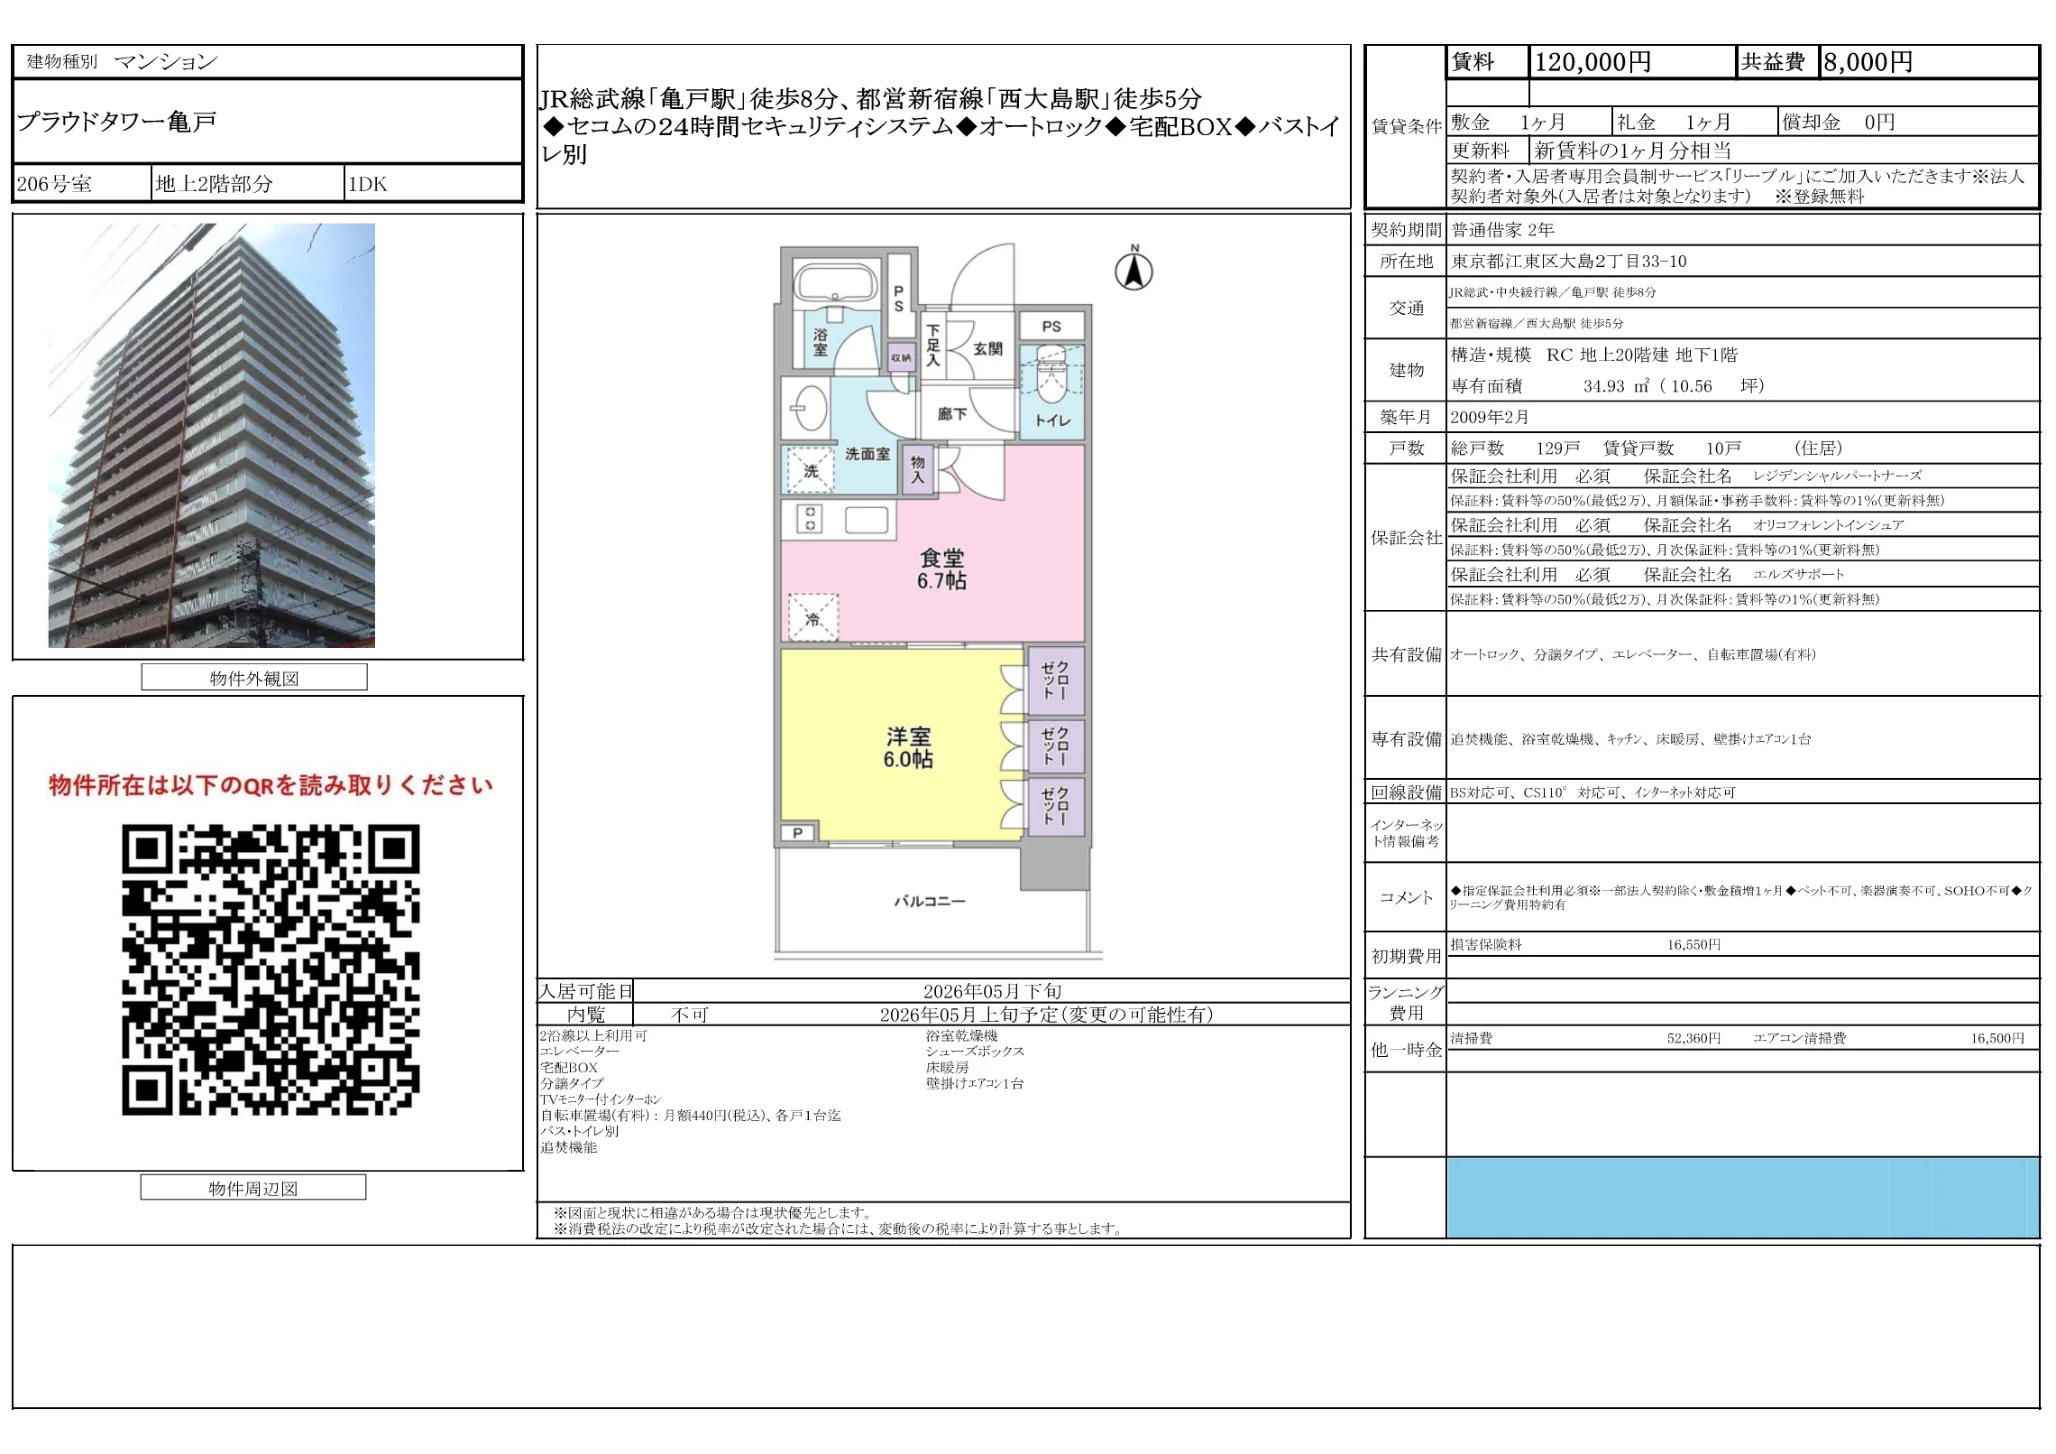Click contract period 普通借家 2年
The image size is (2056, 1454).
coord(1503,230)
